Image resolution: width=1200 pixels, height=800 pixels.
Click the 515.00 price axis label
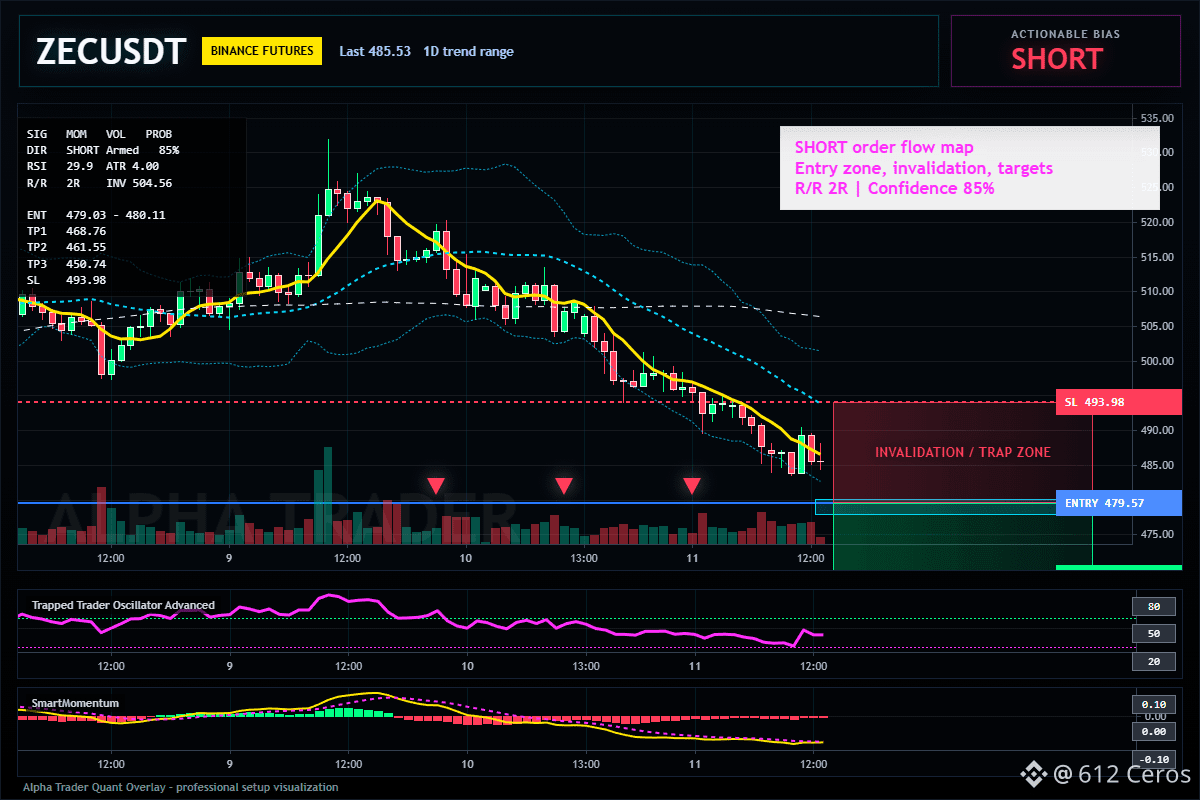coord(1156,257)
